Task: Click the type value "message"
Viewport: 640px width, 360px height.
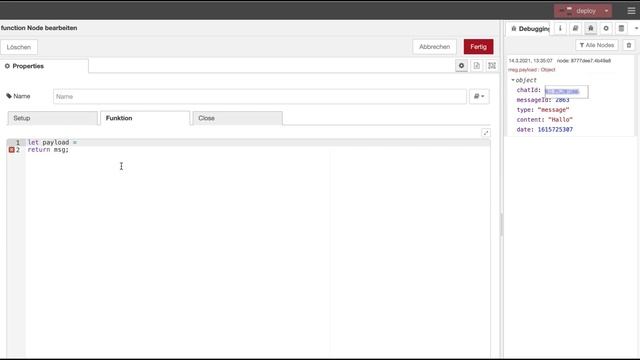Action: click(553, 110)
